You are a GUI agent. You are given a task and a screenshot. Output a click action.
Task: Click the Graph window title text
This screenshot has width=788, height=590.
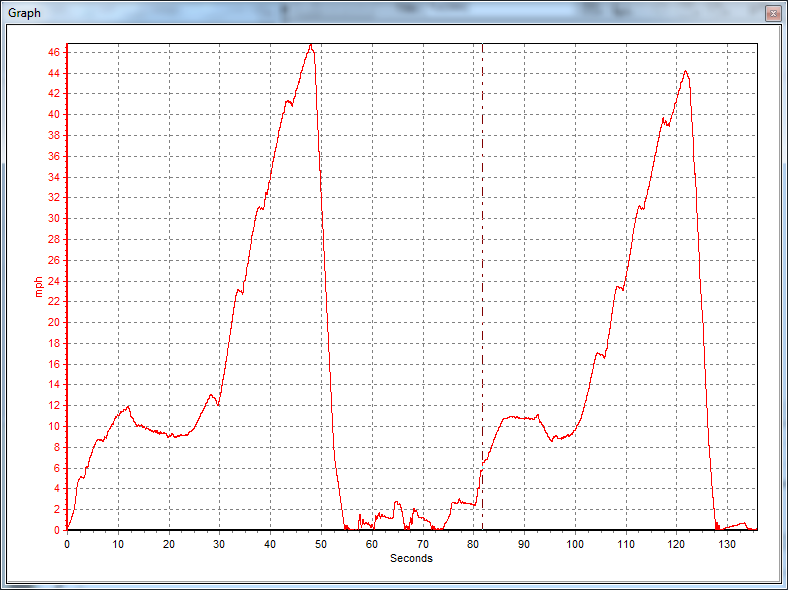(24, 14)
